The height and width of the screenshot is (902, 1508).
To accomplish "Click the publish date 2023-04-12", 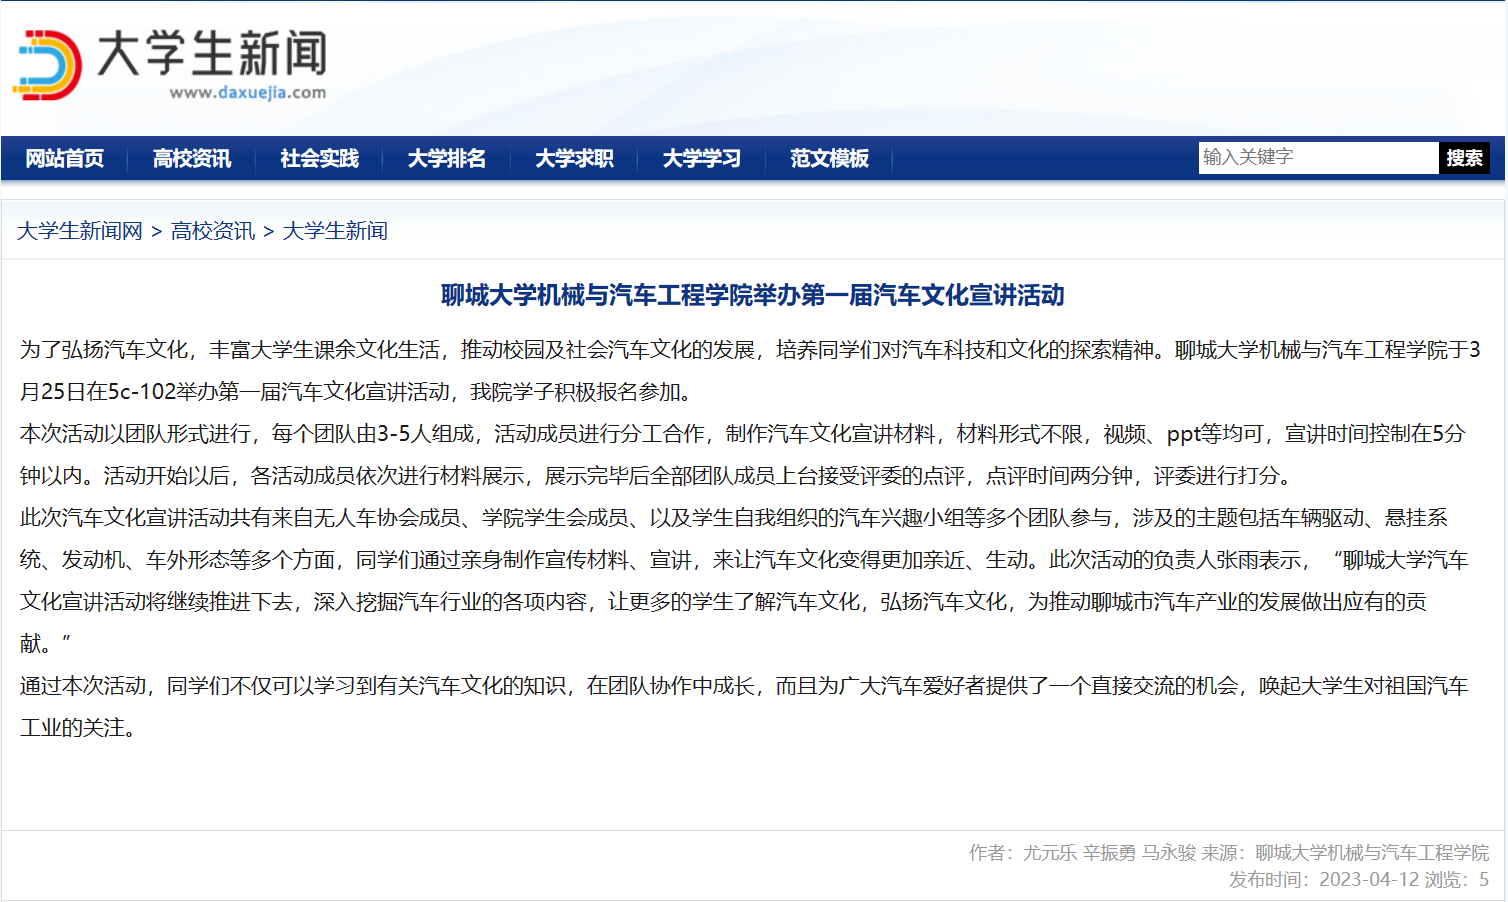I will pos(1369,879).
